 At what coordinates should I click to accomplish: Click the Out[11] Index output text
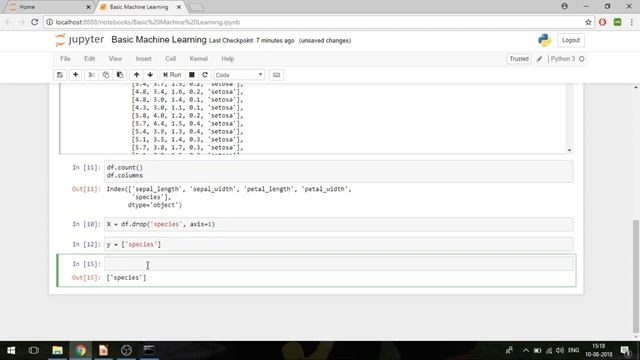point(229,197)
